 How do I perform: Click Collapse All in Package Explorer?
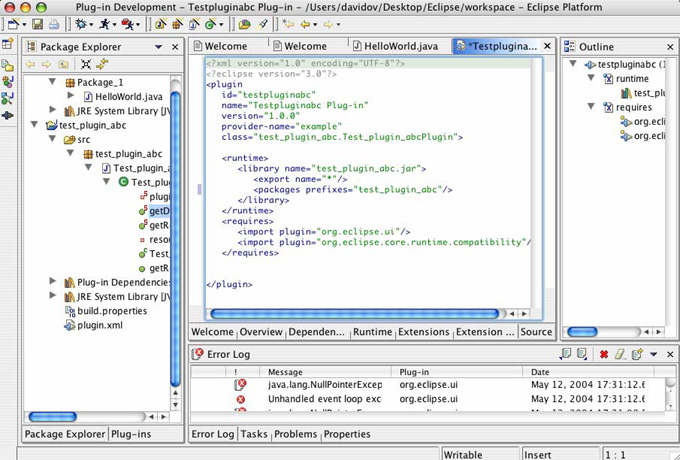tap(84, 64)
